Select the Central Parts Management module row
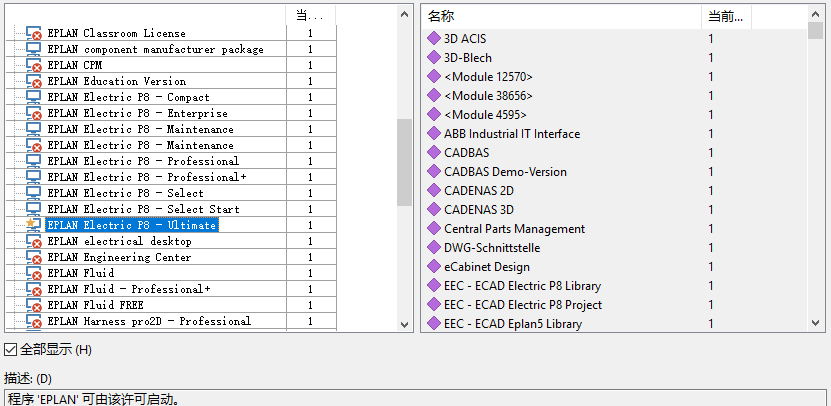831x406 pixels. click(x=615, y=228)
